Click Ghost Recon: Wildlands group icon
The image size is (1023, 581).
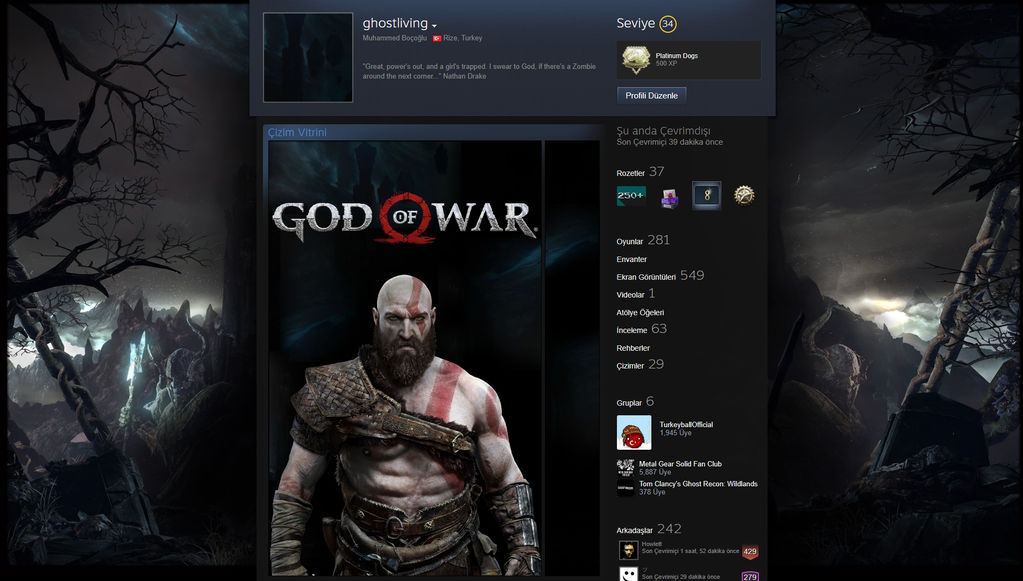[625, 488]
